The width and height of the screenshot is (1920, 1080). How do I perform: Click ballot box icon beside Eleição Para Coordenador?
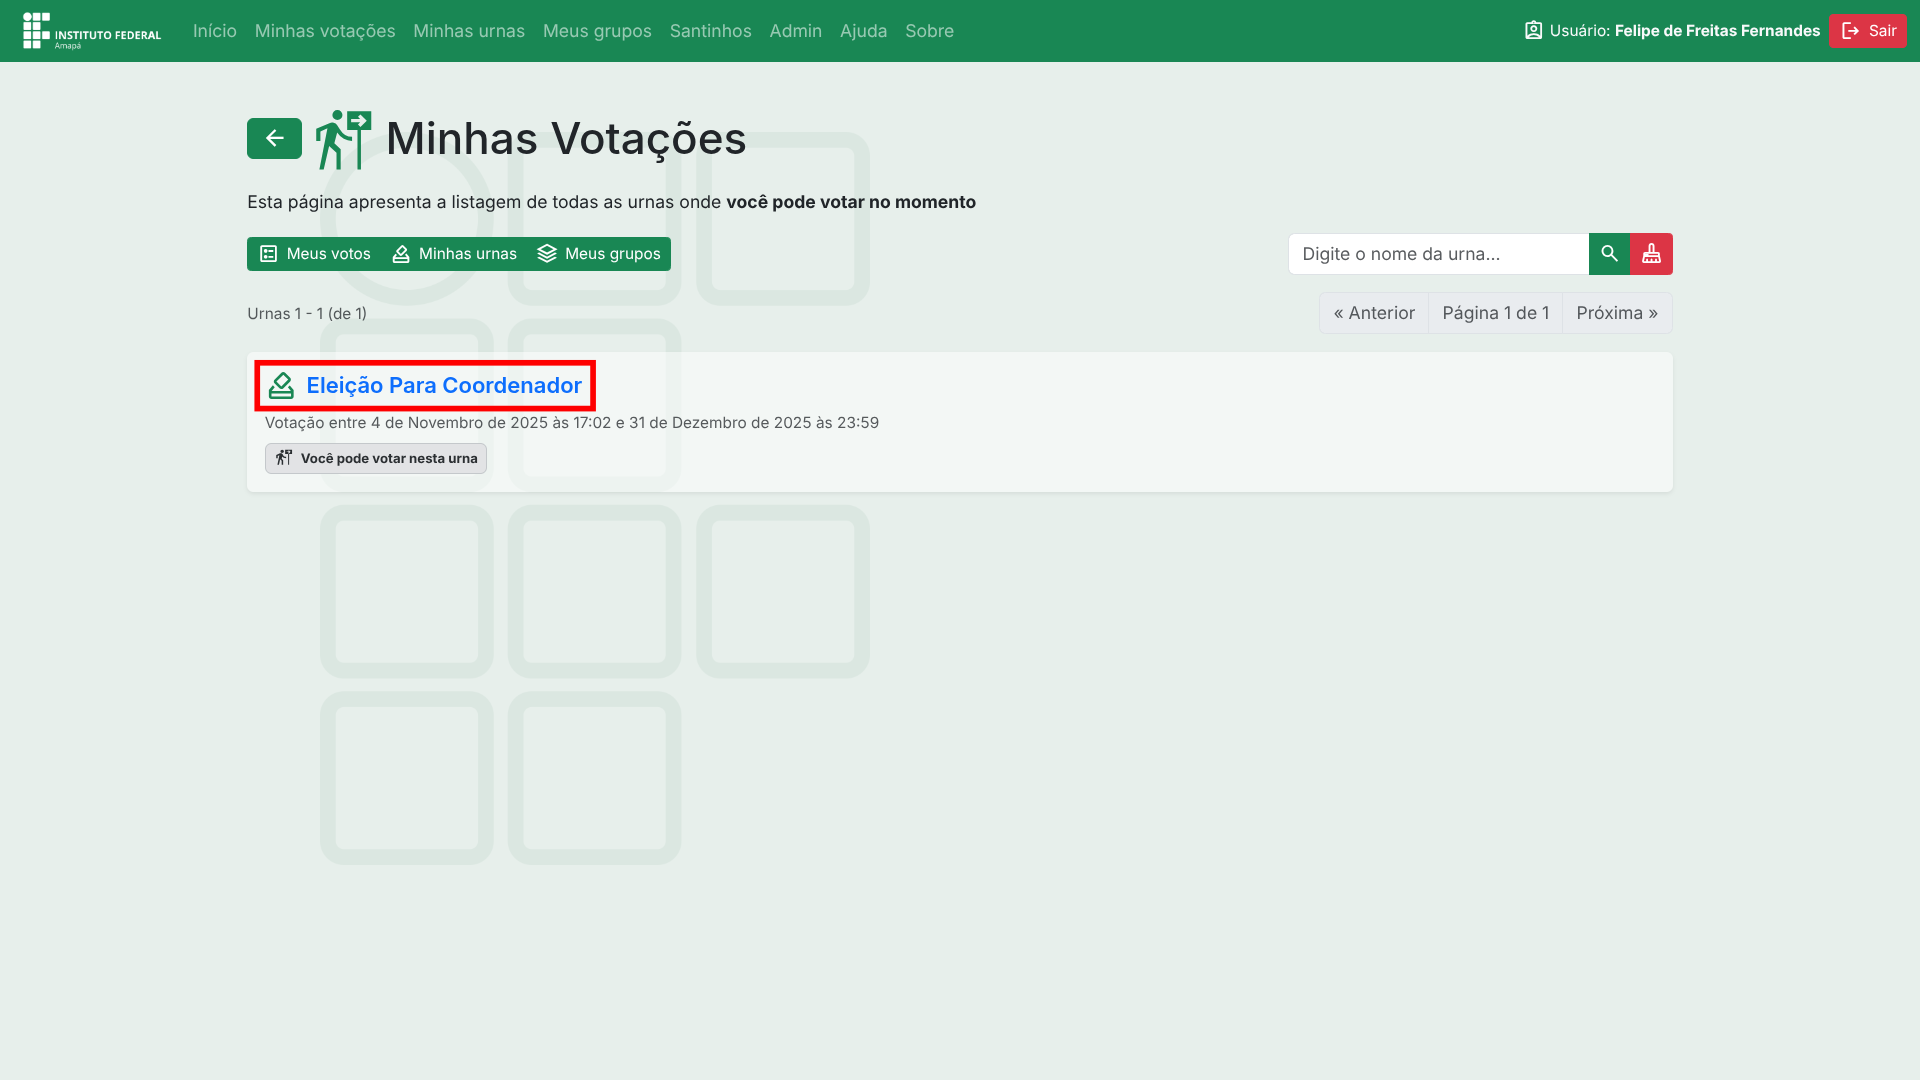(x=281, y=386)
